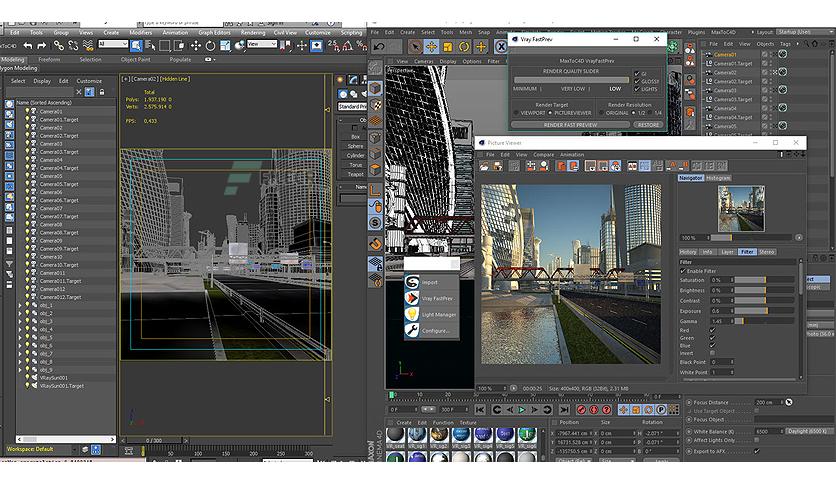This screenshot has height=484, width=836.
Task: Open the Standard Primitives dropdown
Action: (352, 107)
